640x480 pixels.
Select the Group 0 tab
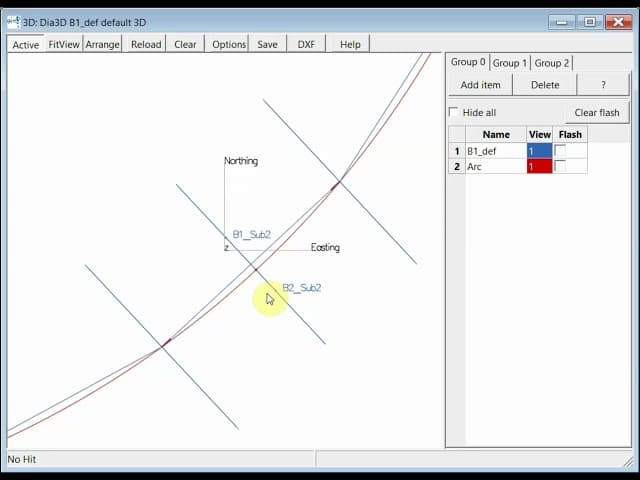(x=468, y=62)
